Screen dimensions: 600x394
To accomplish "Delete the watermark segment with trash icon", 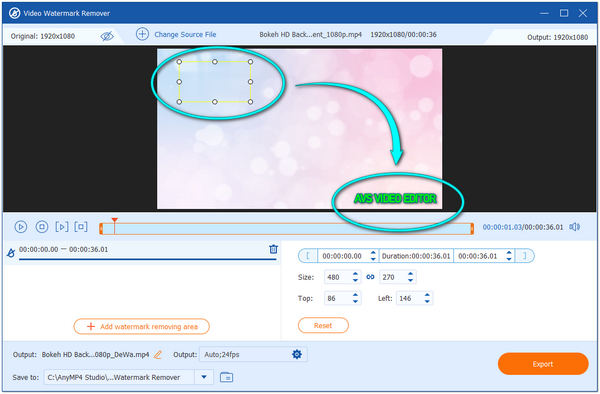I will pos(273,249).
